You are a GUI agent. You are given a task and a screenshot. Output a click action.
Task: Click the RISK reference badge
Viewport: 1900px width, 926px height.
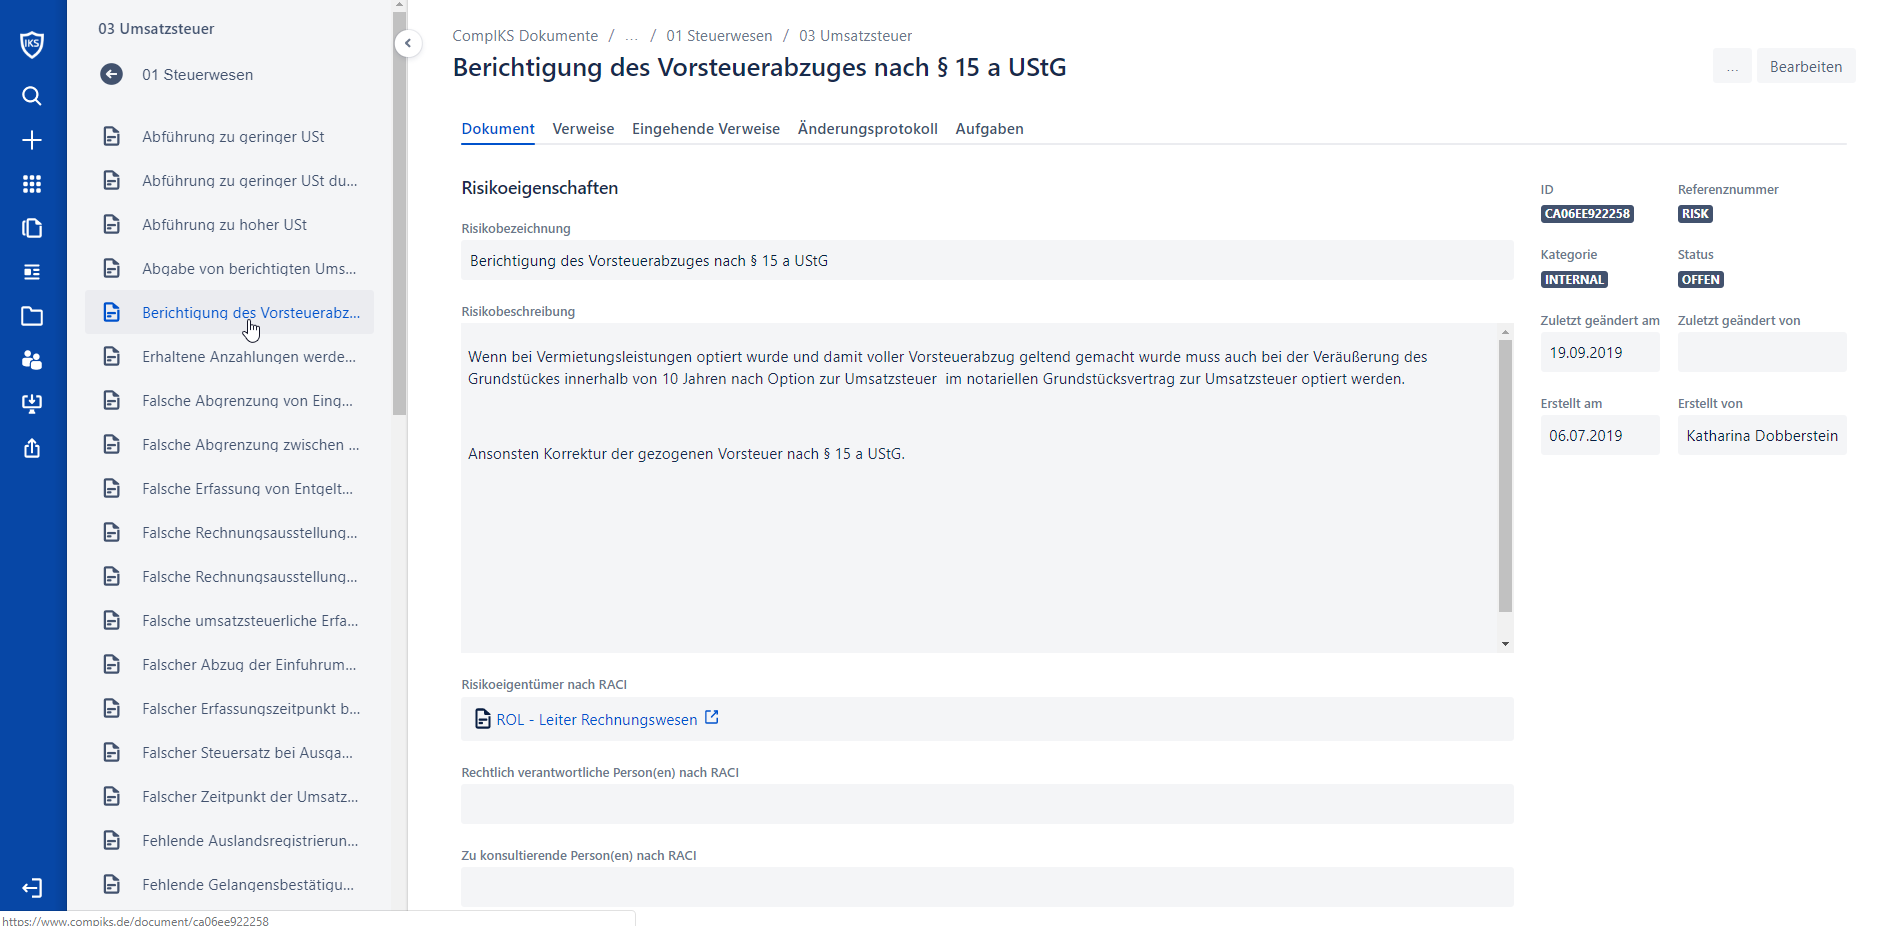pyautogui.click(x=1695, y=214)
